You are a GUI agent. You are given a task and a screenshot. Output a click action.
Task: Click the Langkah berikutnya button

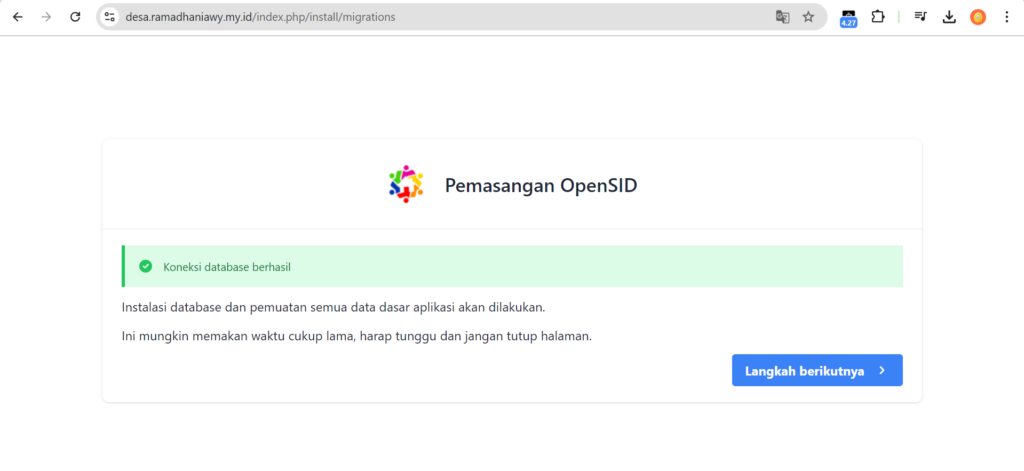pyautogui.click(x=817, y=370)
